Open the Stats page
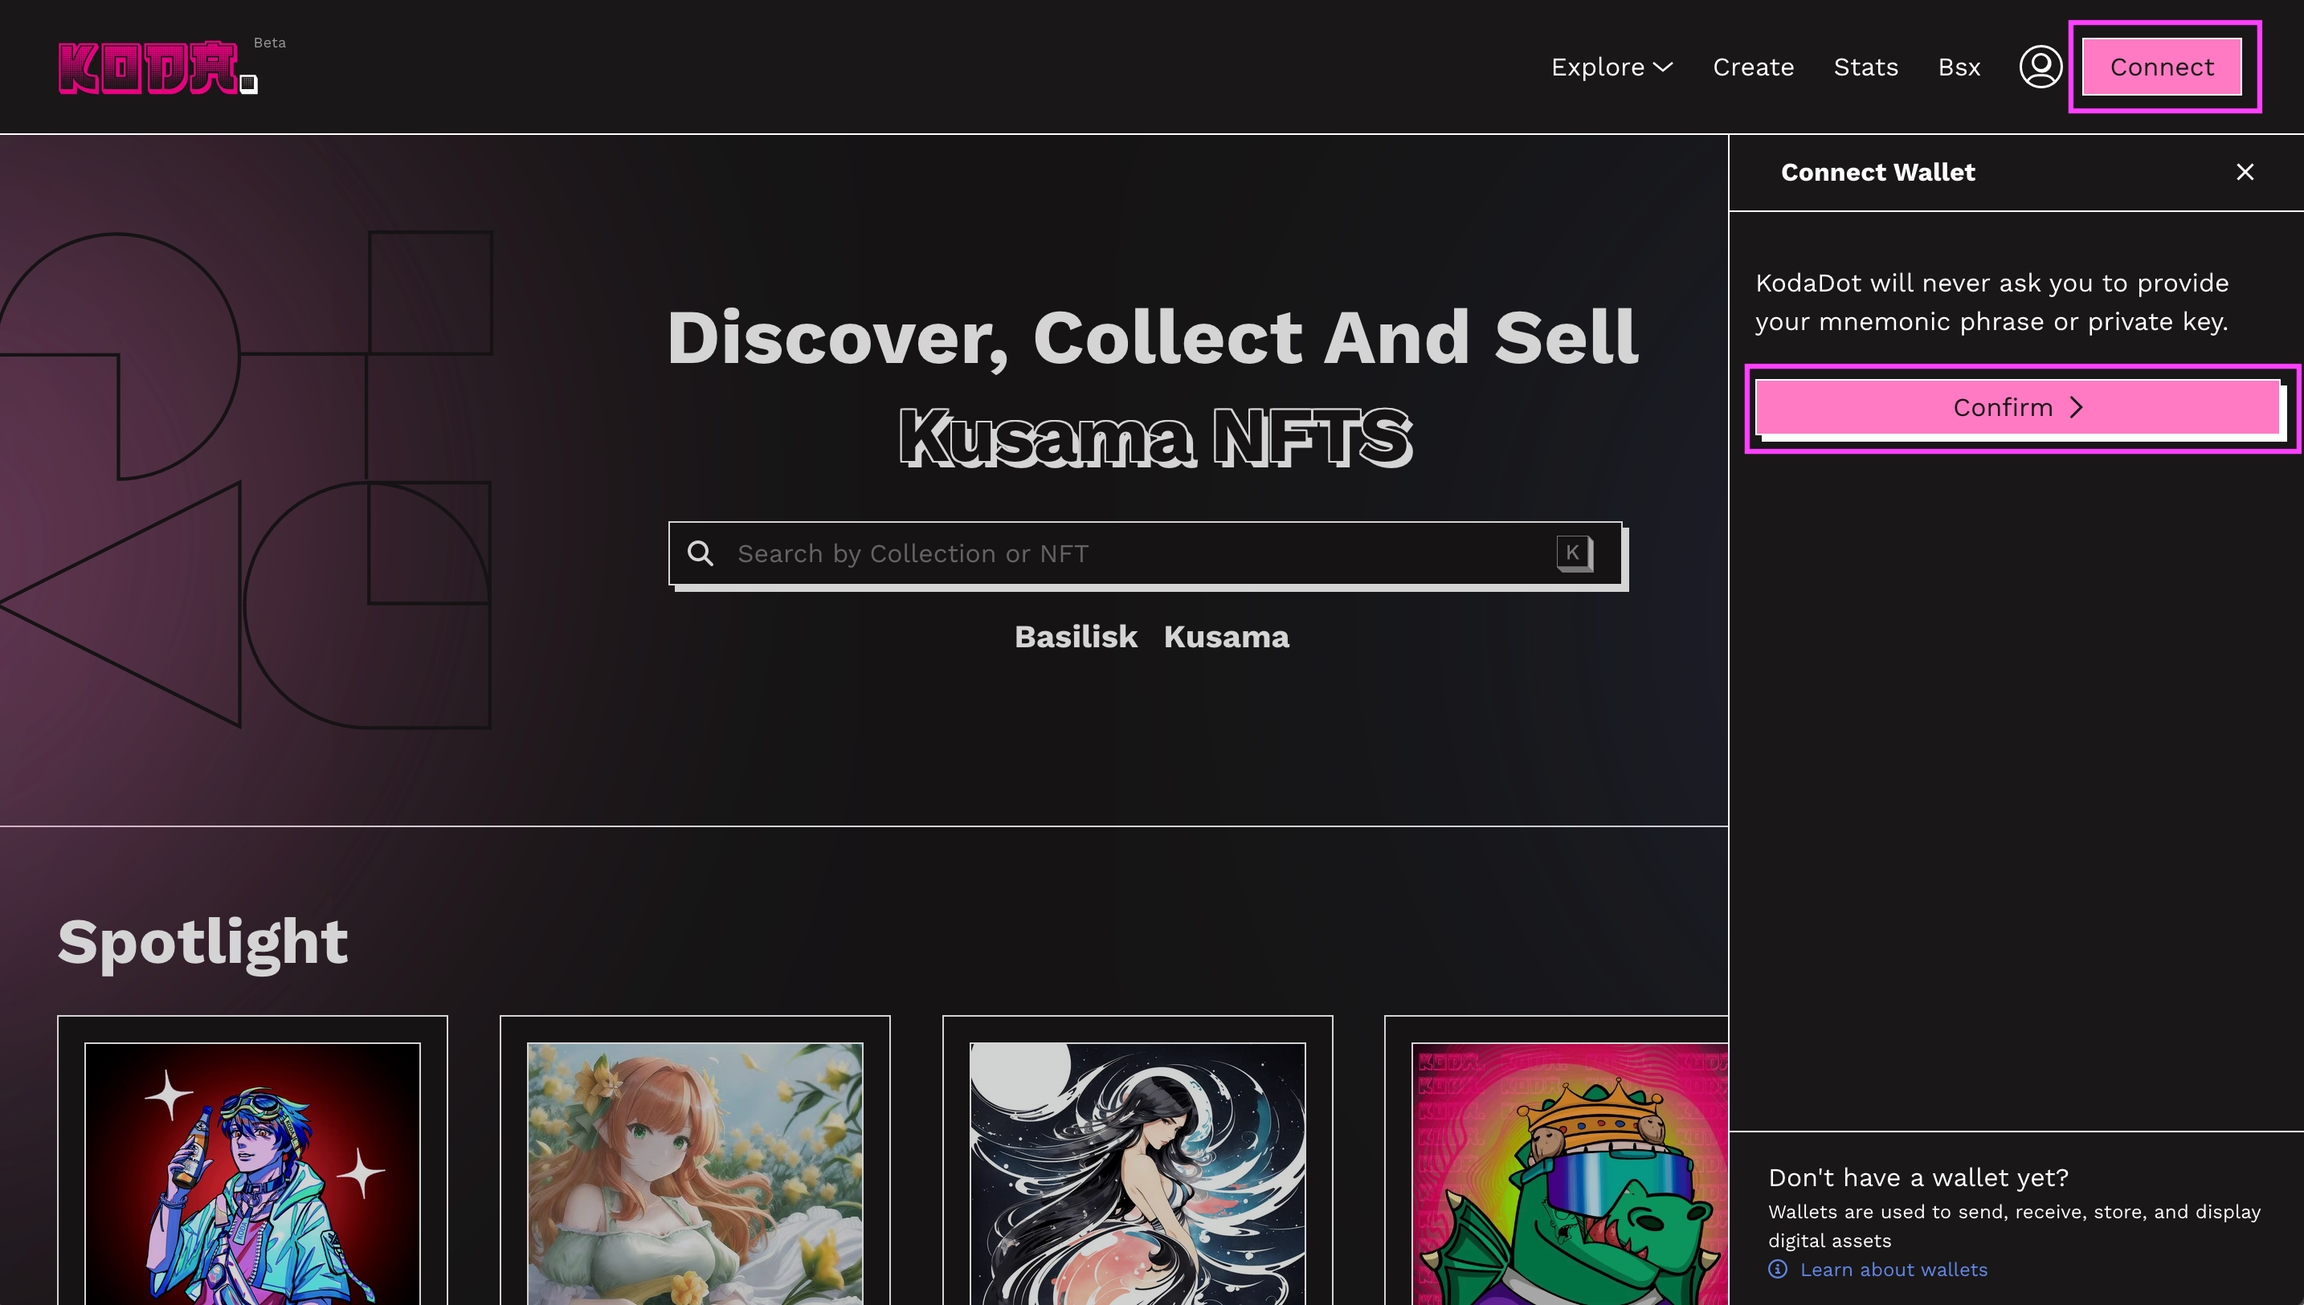The height and width of the screenshot is (1305, 2304). [1865, 67]
